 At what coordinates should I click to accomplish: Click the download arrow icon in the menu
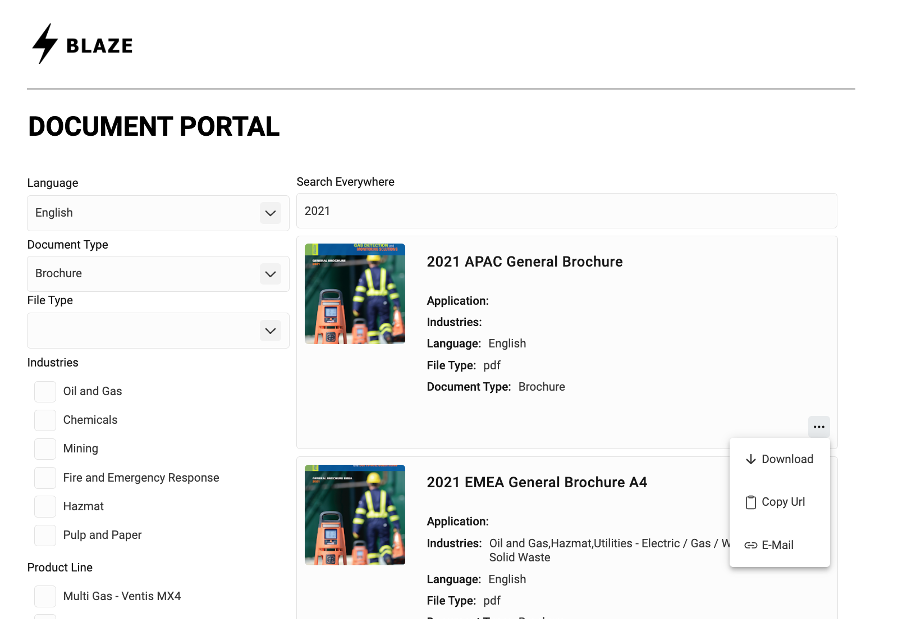click(750, 459)
